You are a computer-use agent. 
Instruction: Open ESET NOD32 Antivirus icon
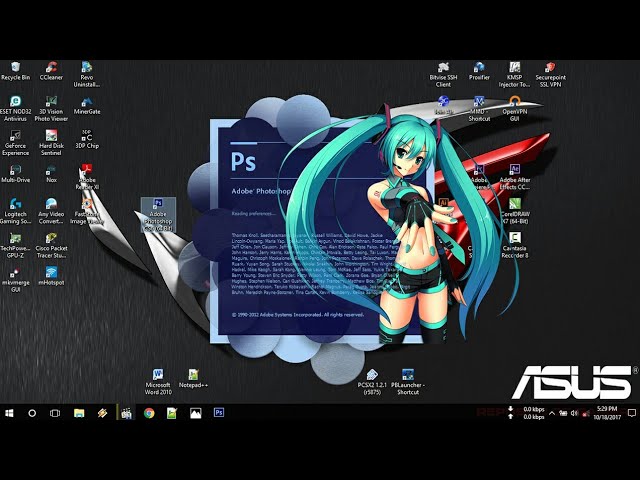click(x=16, y=109)
